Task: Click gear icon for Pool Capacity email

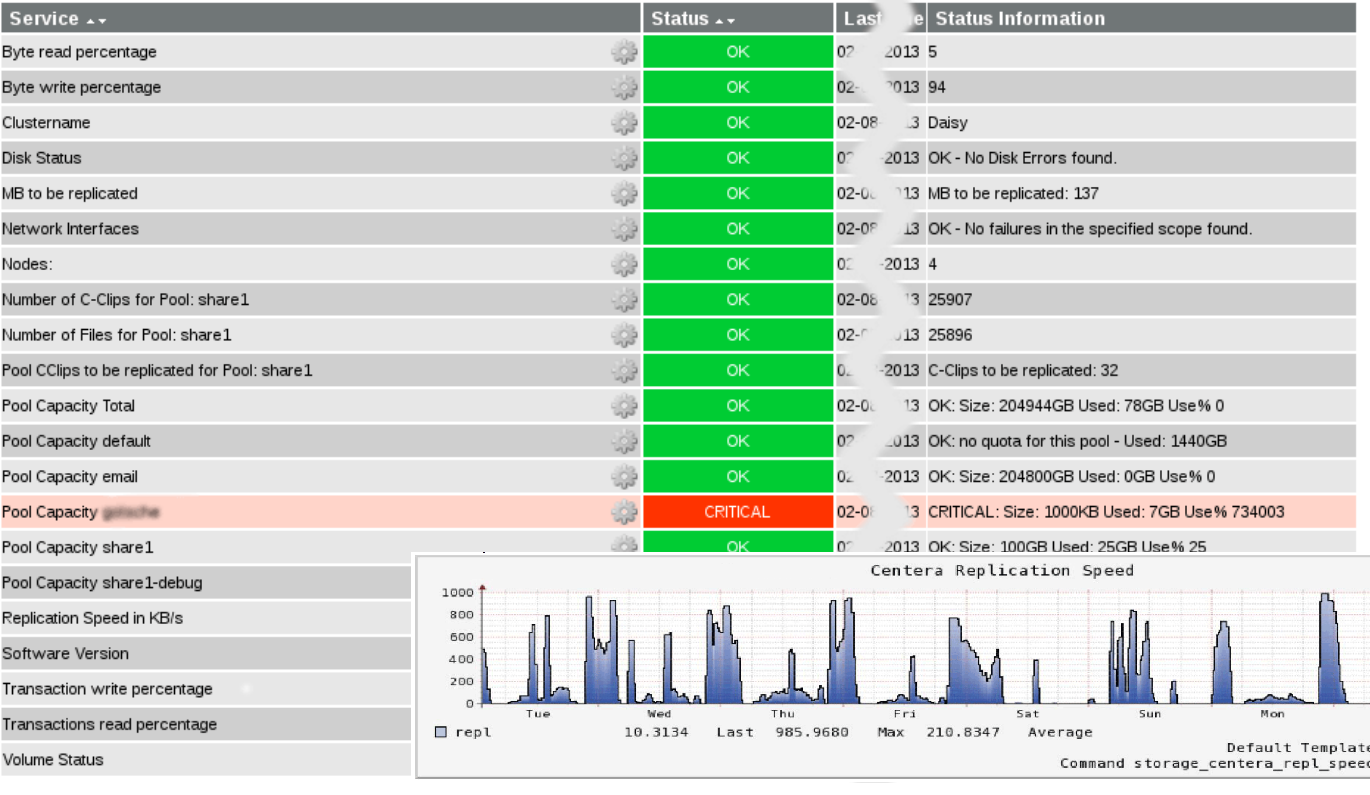Action: (624, 477)
